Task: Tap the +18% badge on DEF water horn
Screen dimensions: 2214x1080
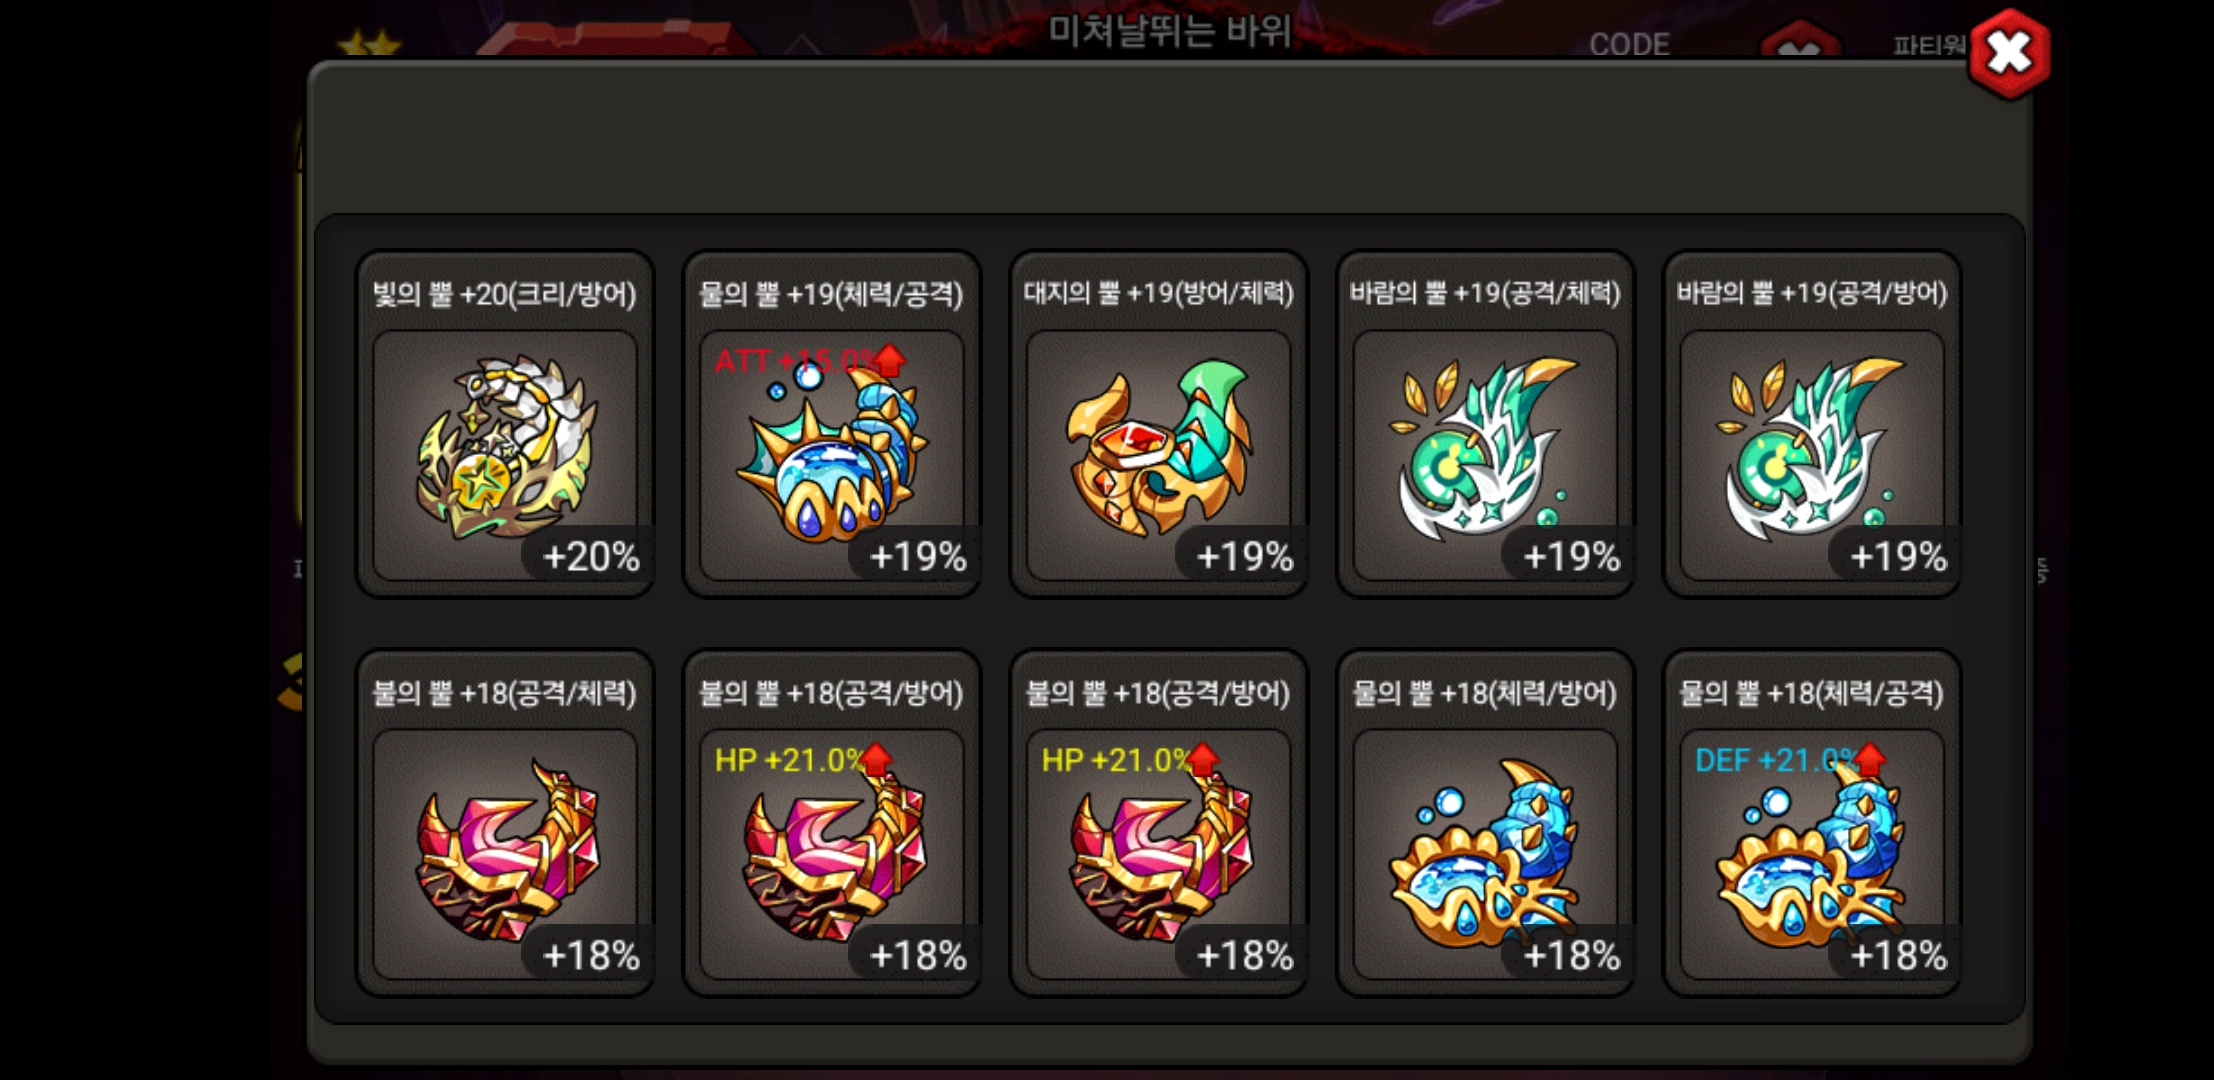Action: coord(1897,955)
